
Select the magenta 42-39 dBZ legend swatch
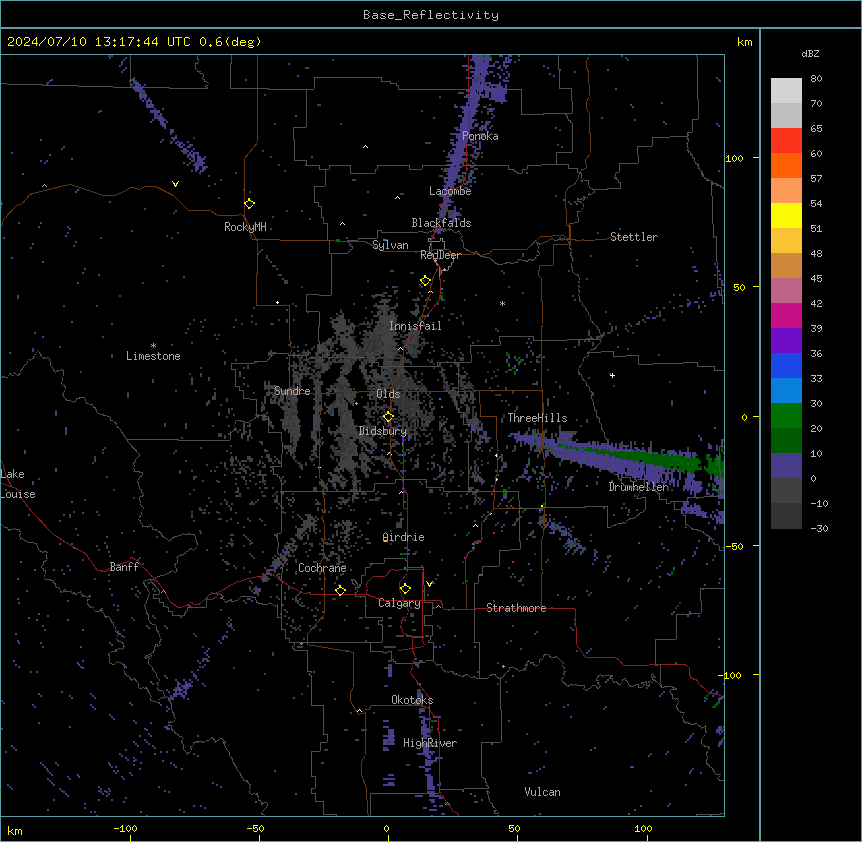pos(786,315)
